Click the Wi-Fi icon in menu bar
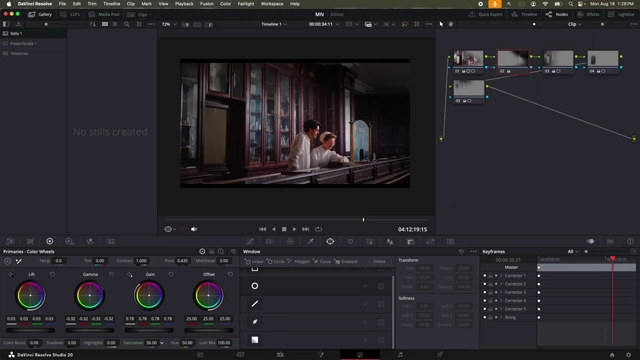Screen dimensions: 640x360 click(x=545, y=4)
